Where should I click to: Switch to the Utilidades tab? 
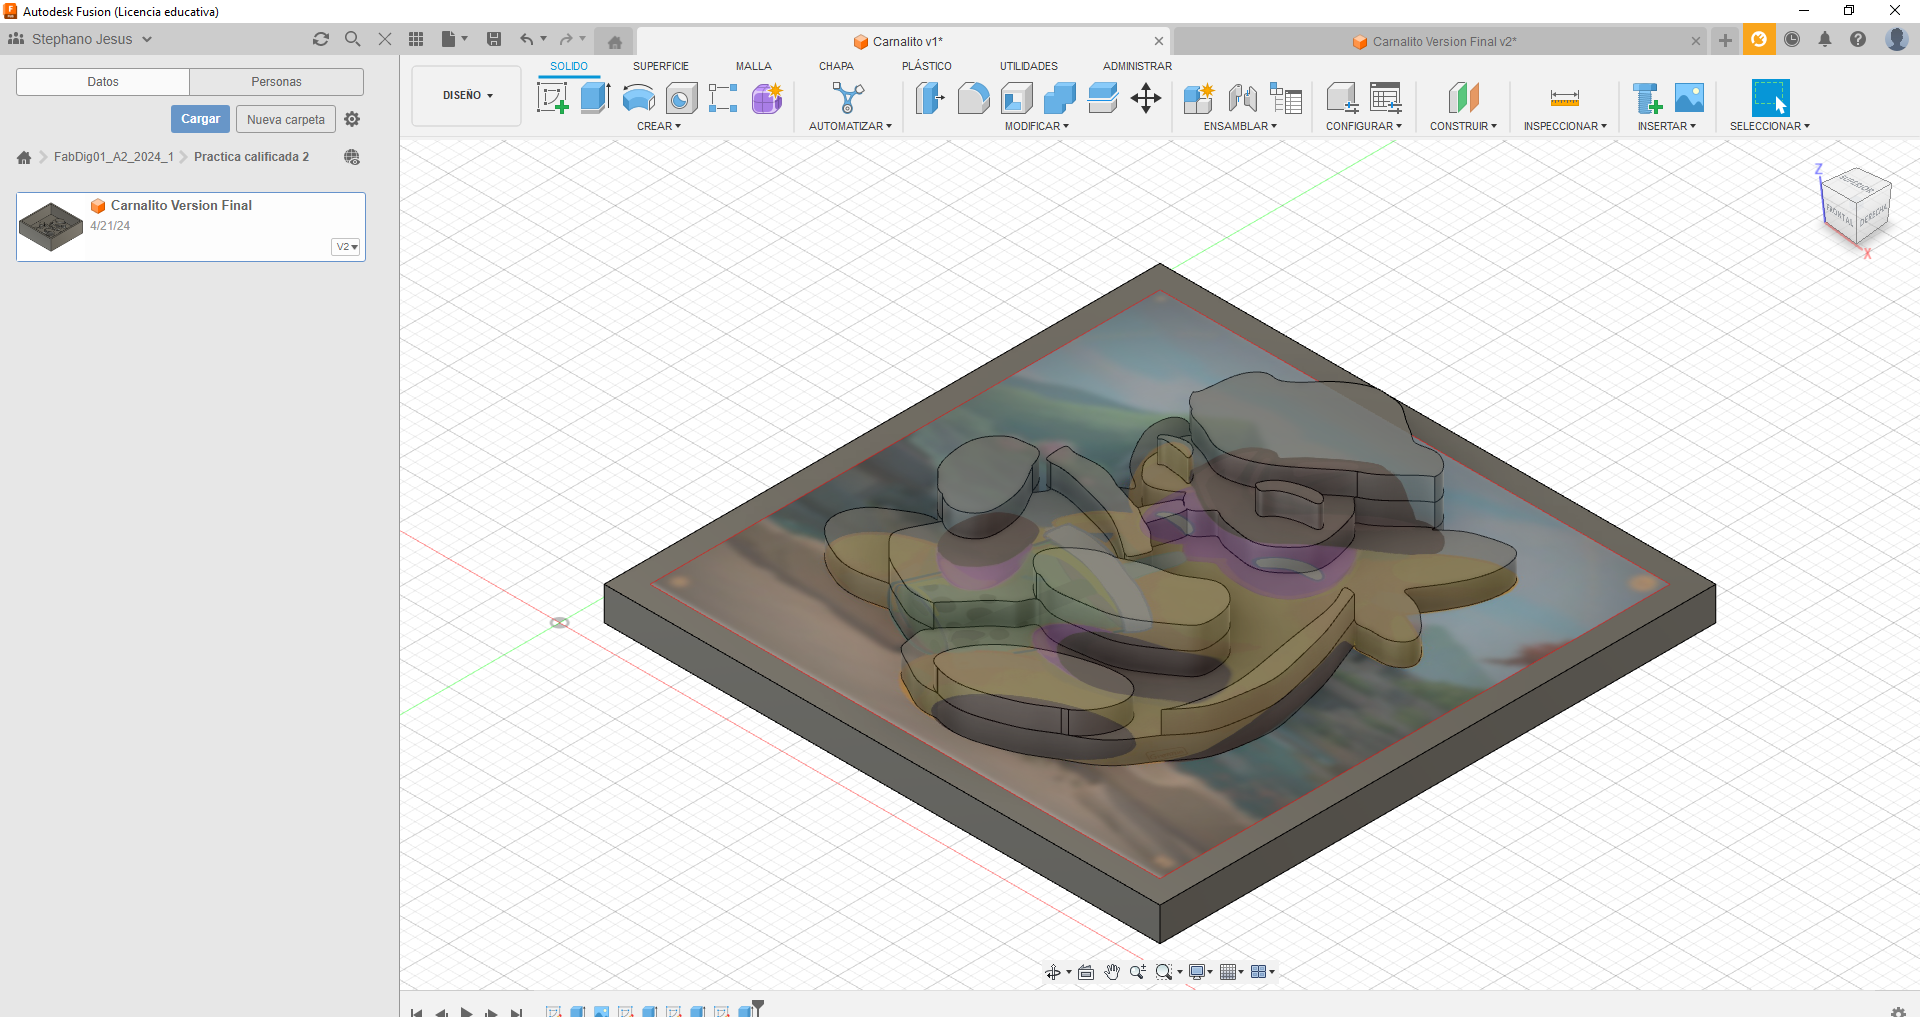tap(1028, 66)
